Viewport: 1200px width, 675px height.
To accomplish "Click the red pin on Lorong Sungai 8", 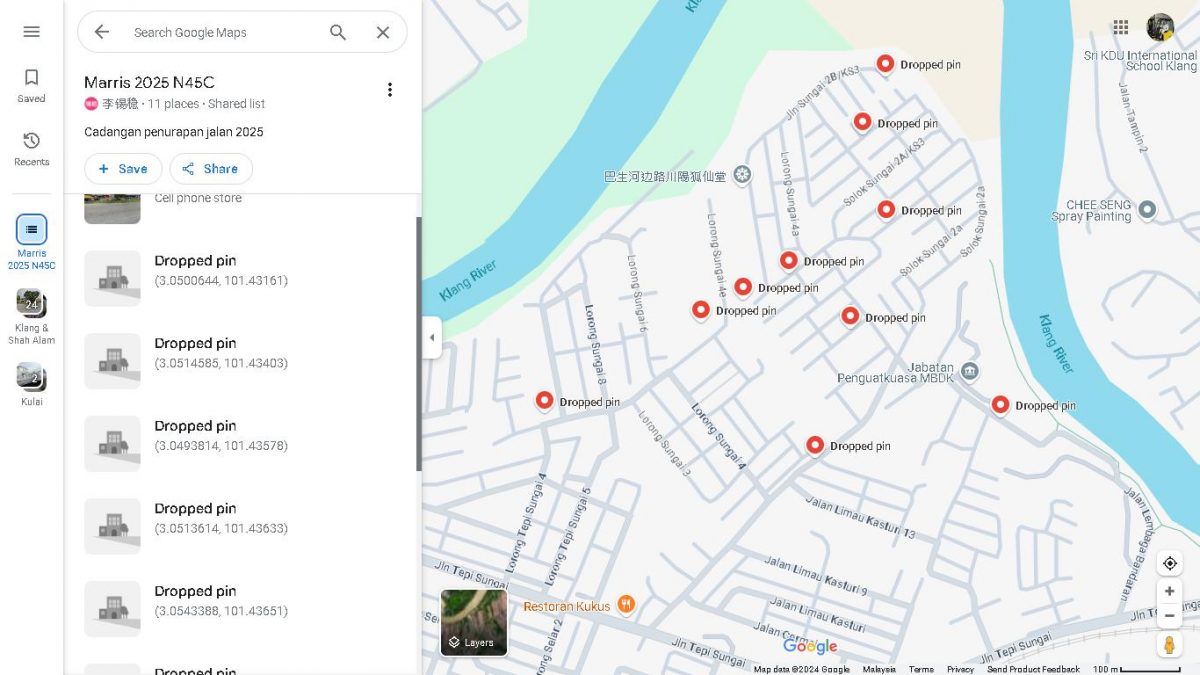I will click(x=544, y=401).
